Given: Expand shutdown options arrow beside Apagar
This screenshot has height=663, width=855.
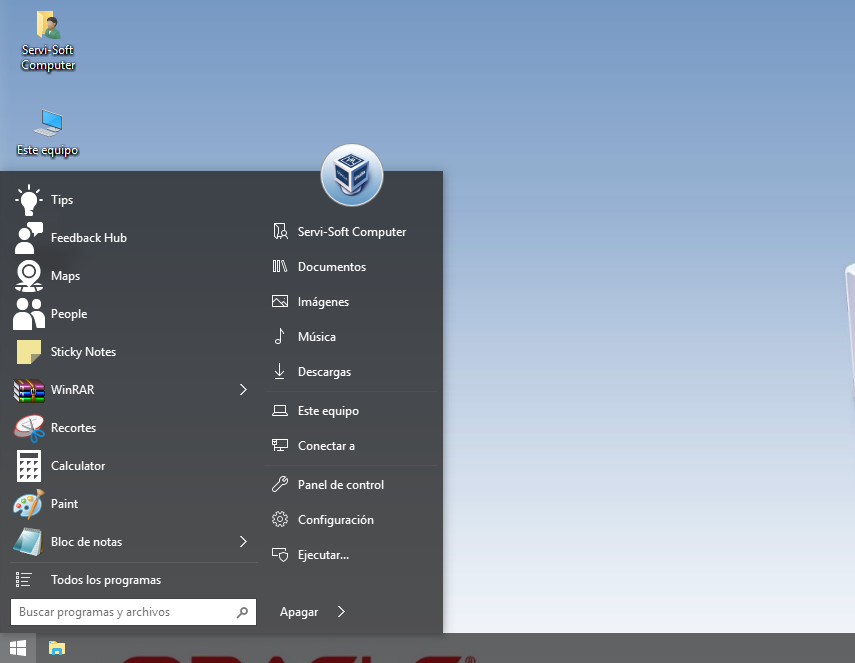Looking at the screenshot, I should tap(341, 612).
